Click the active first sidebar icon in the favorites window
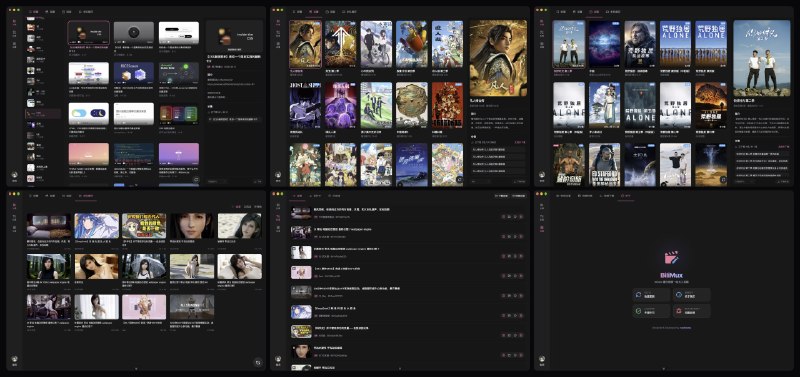This screenshot has height=377, width=800. coord(14,22)
